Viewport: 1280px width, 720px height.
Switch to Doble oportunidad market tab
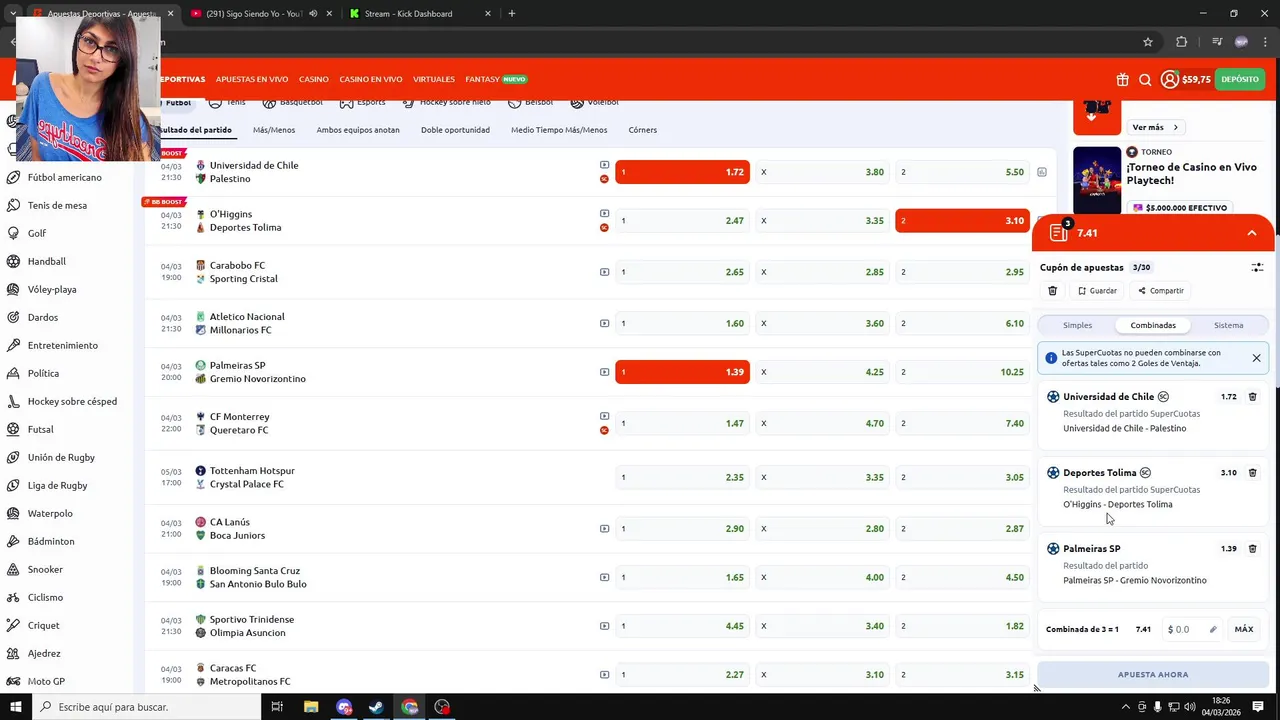pos(455,130)
